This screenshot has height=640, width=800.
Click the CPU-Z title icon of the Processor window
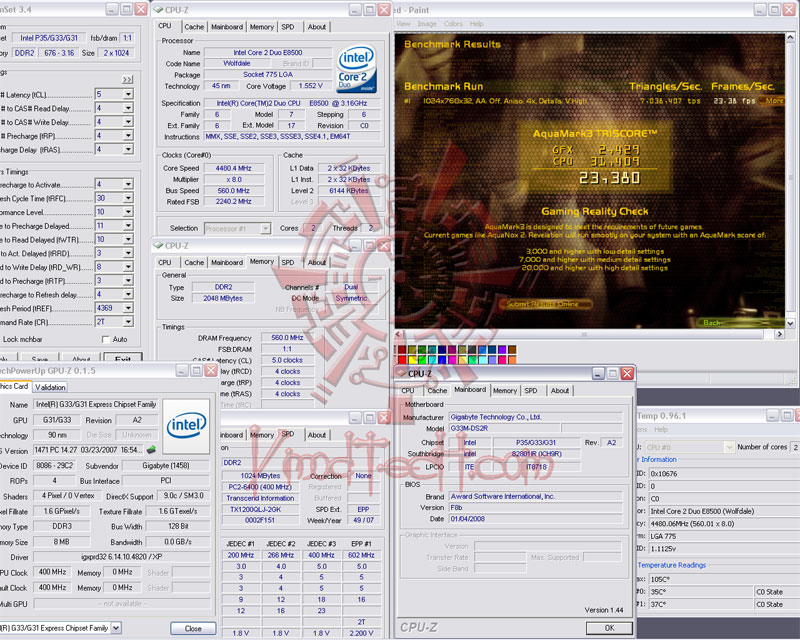pos(158,10)
